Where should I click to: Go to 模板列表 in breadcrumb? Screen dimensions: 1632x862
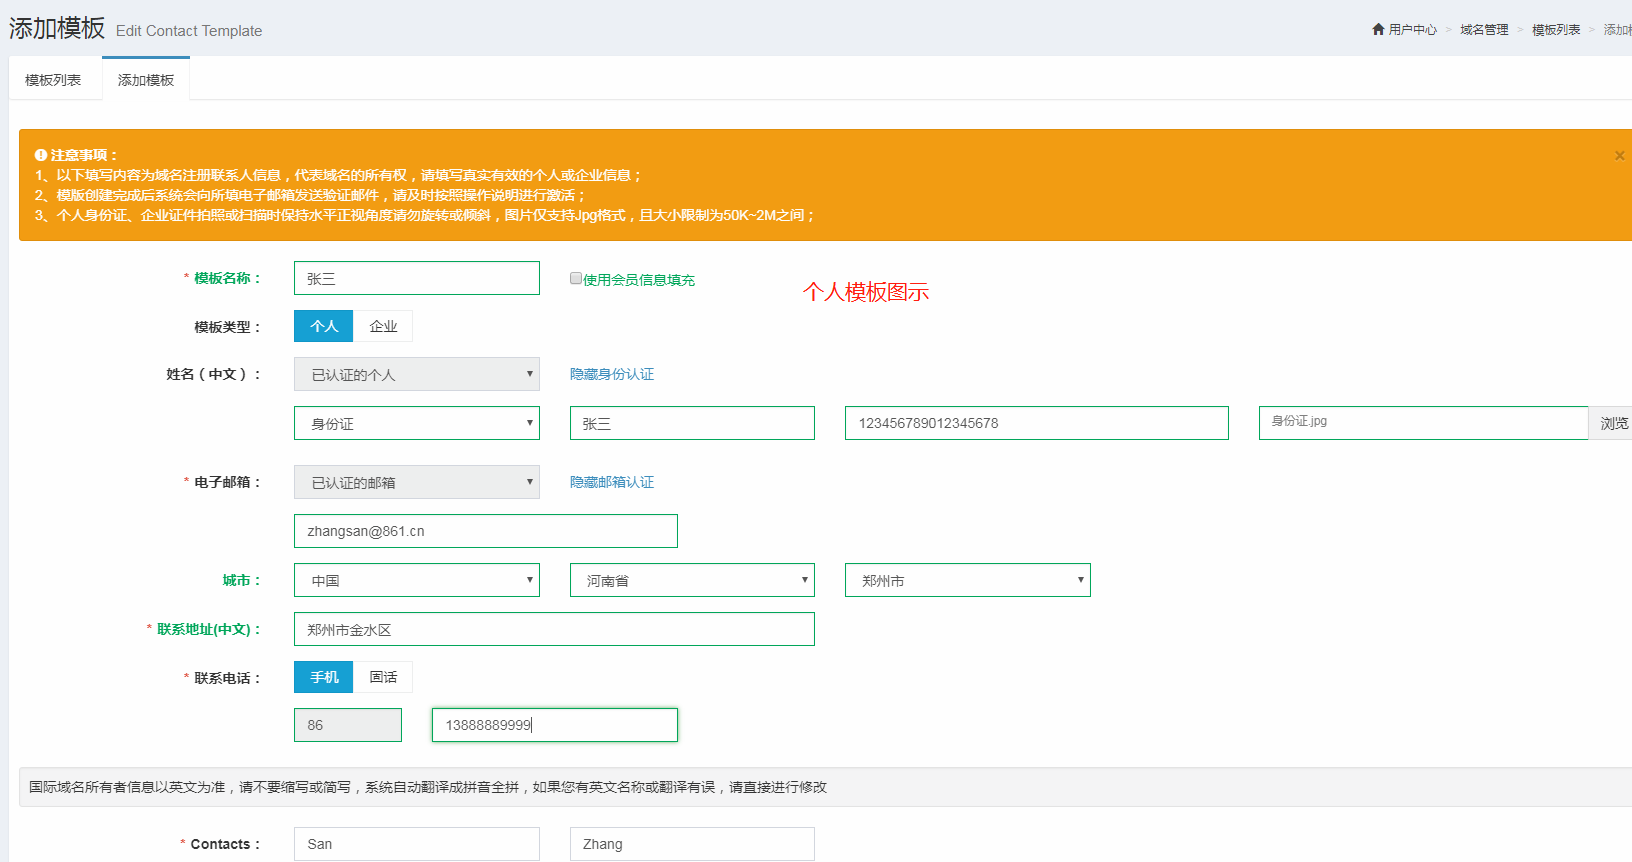(1556, 30)
